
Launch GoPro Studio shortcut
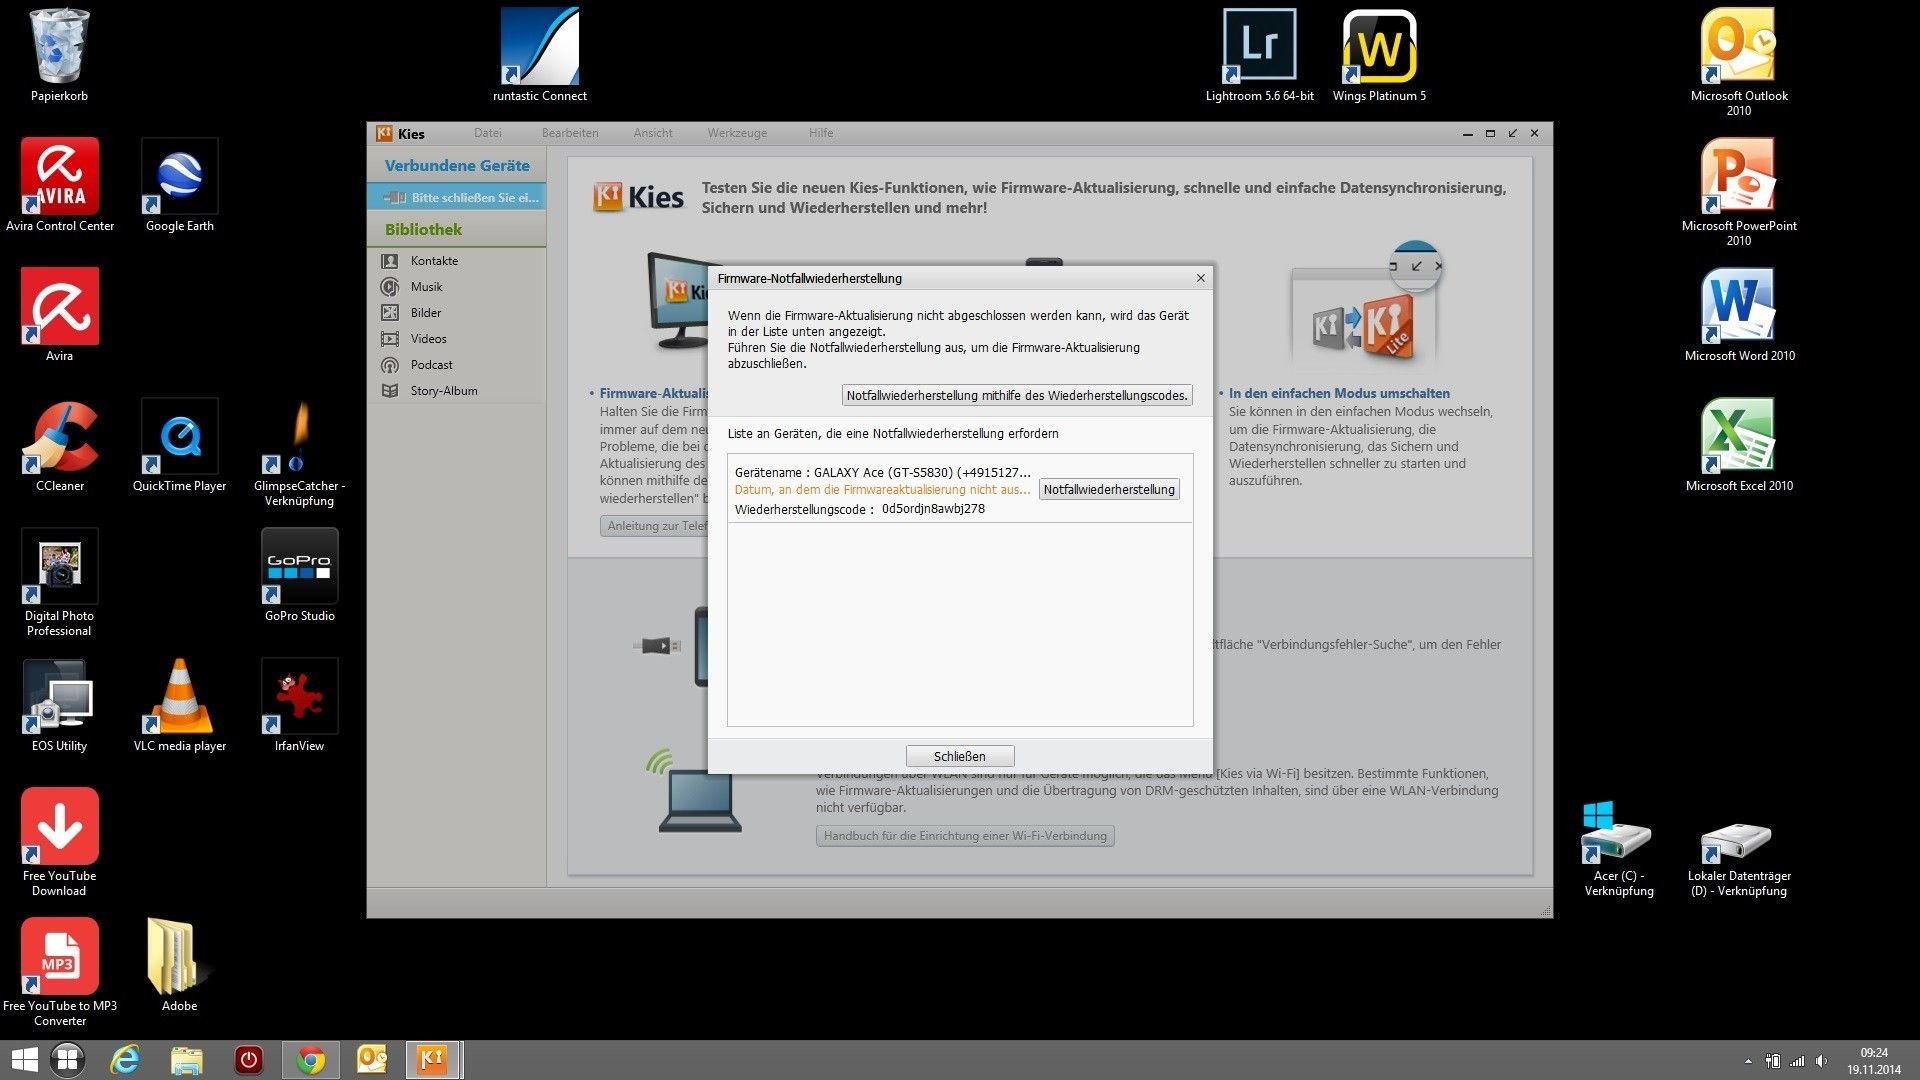(299, 575)
